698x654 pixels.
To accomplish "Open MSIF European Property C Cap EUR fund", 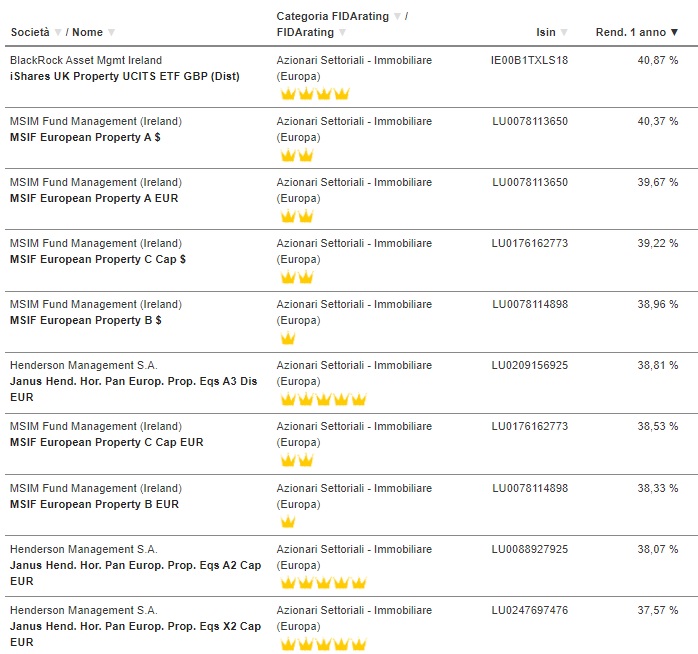I will 106,442.
